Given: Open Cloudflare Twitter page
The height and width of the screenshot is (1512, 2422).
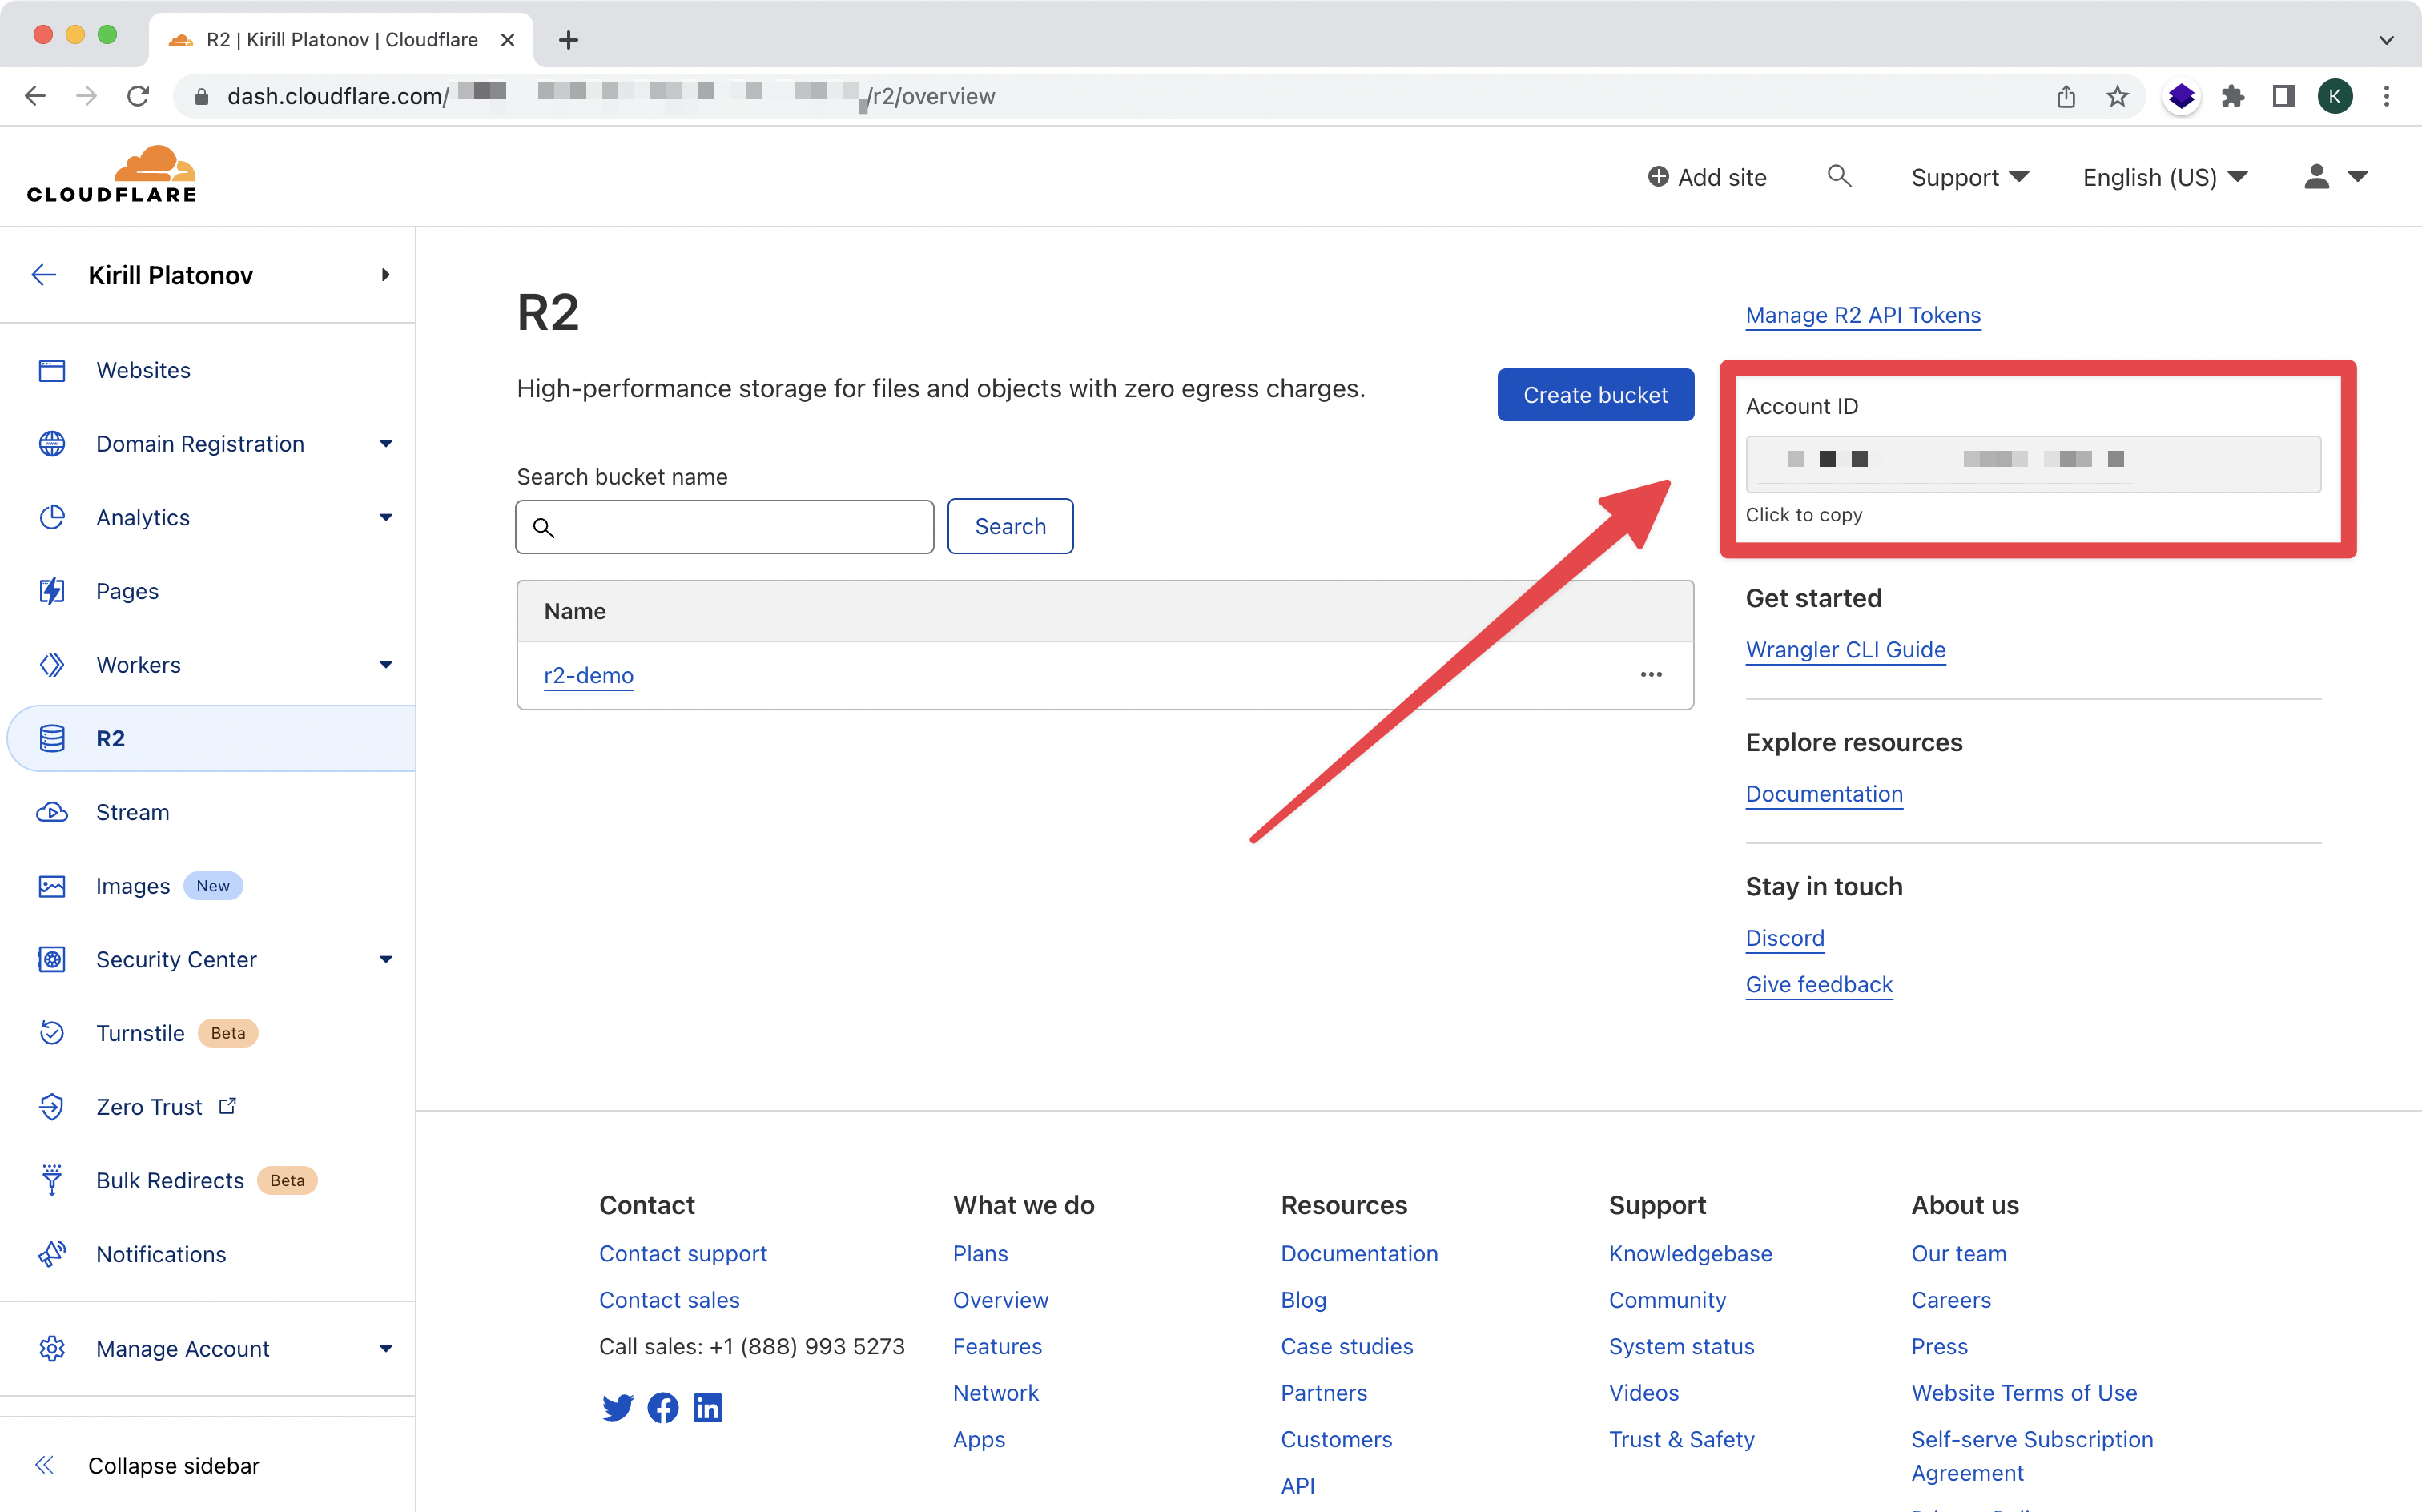Looking at the screenshot, I should tap(617, 1408).
